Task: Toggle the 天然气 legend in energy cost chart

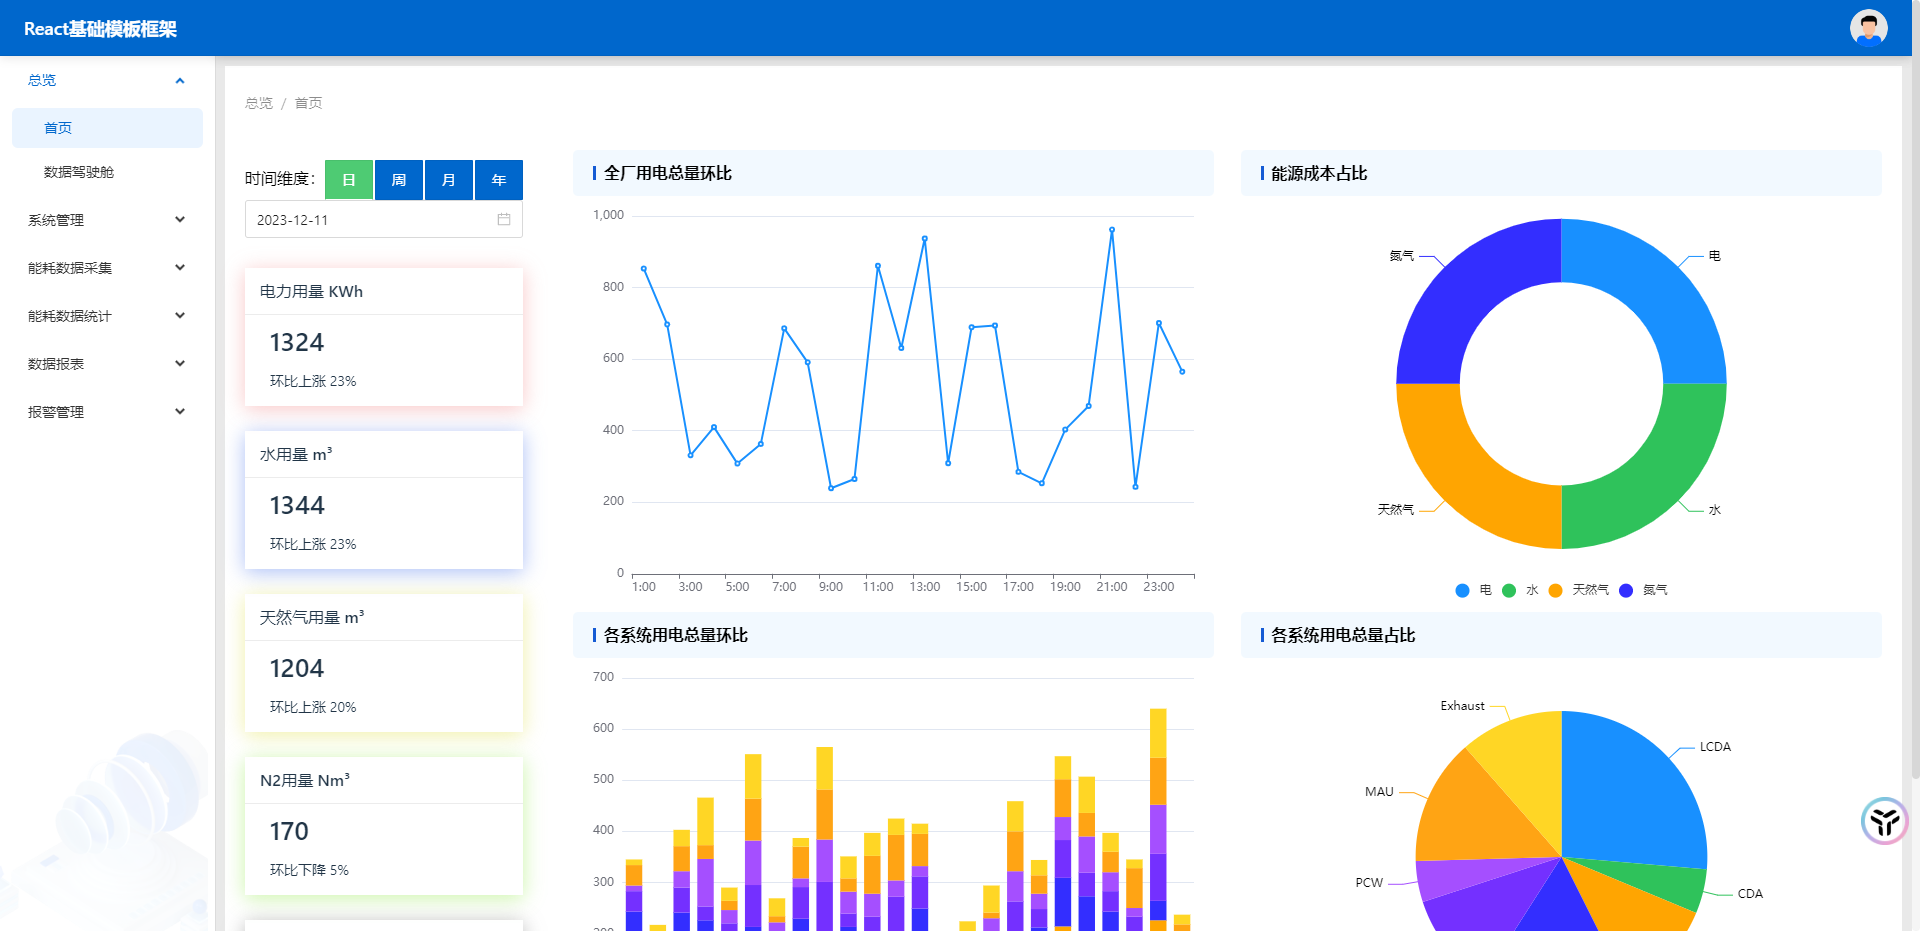Action: 1578,590
